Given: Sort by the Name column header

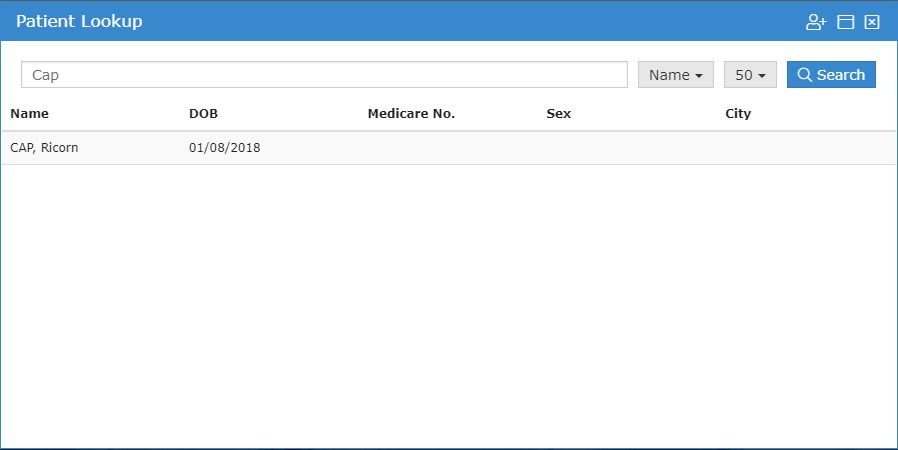Looking at the screenshot, I should pos(29,113).
